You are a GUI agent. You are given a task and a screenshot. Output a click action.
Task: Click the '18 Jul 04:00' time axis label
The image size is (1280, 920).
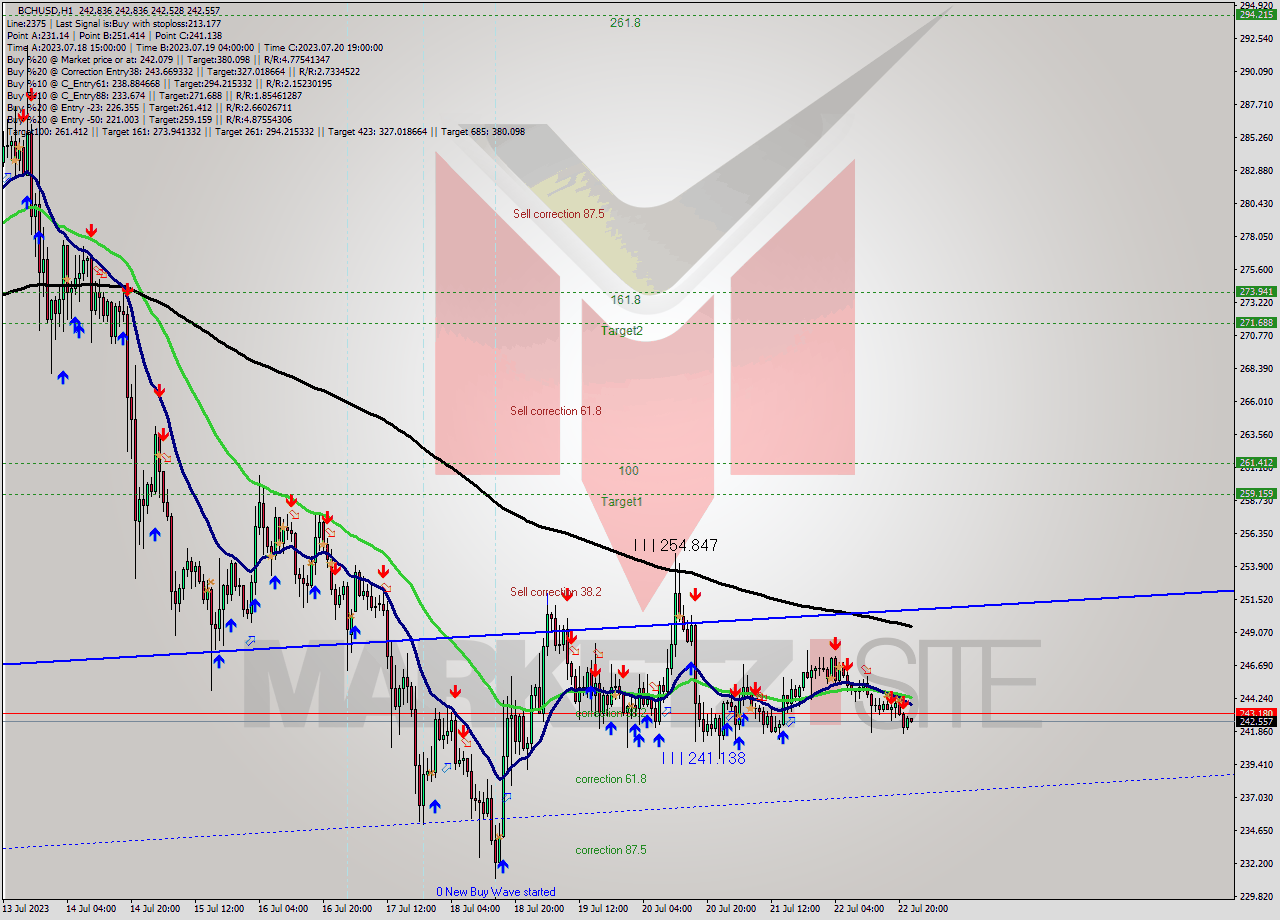point(475,909)
